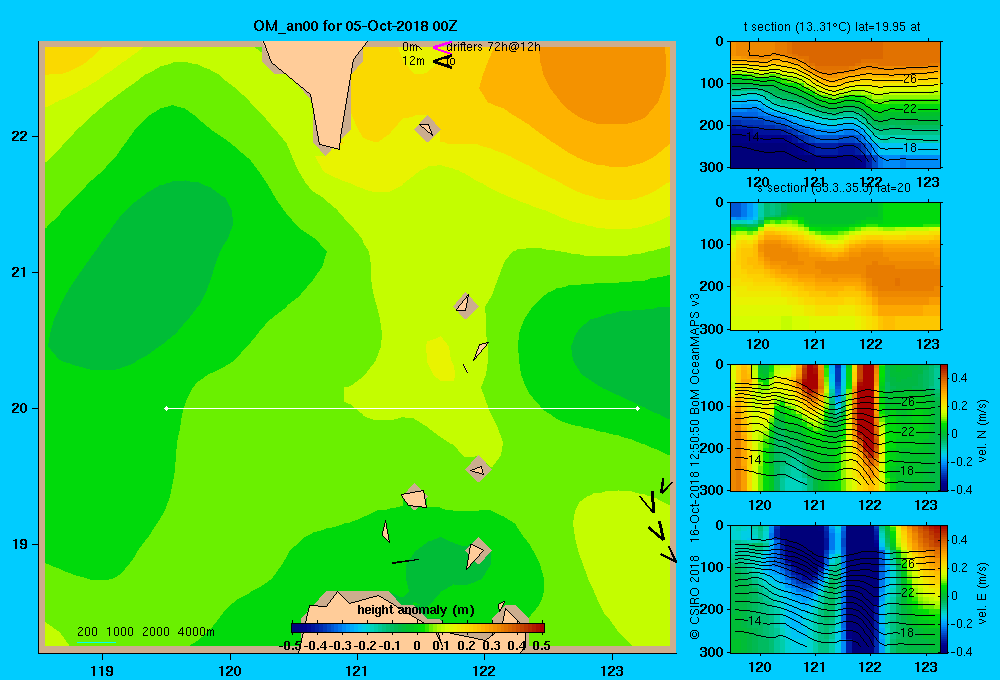Click the vel. E velocity colorbar

[x=944, y=589]
